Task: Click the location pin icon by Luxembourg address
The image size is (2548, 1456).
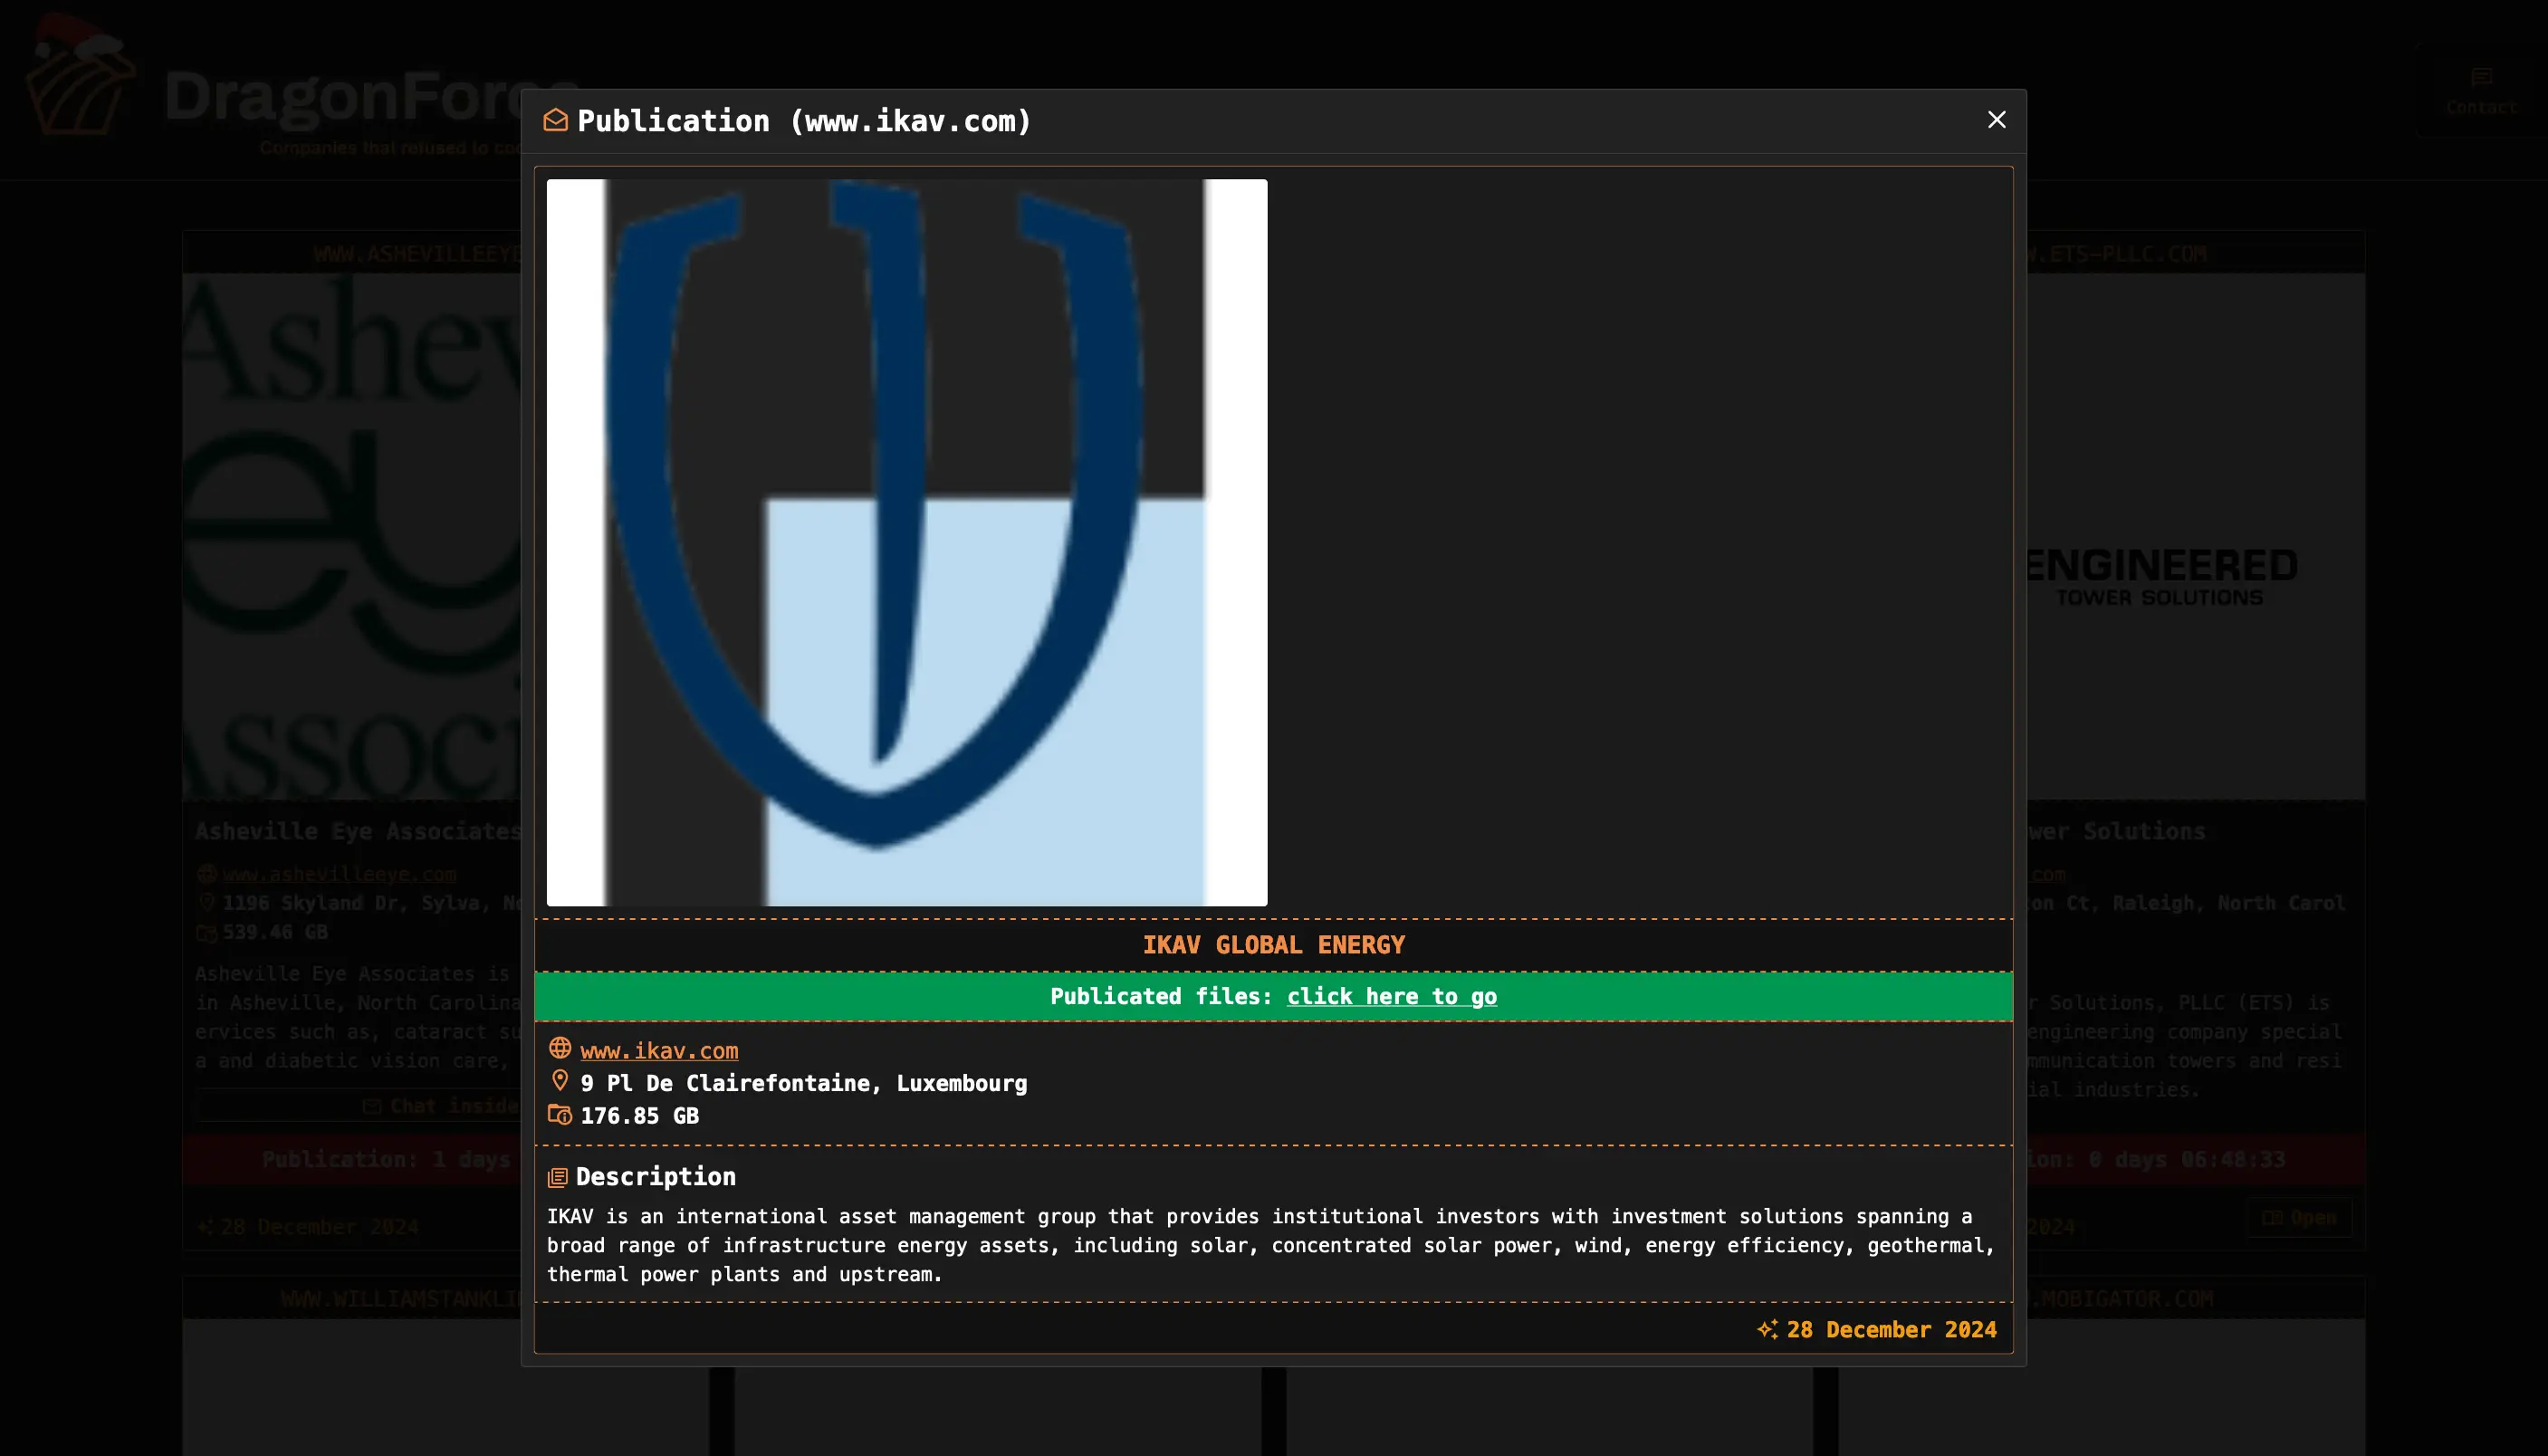Action: (x=560, y=1081)
